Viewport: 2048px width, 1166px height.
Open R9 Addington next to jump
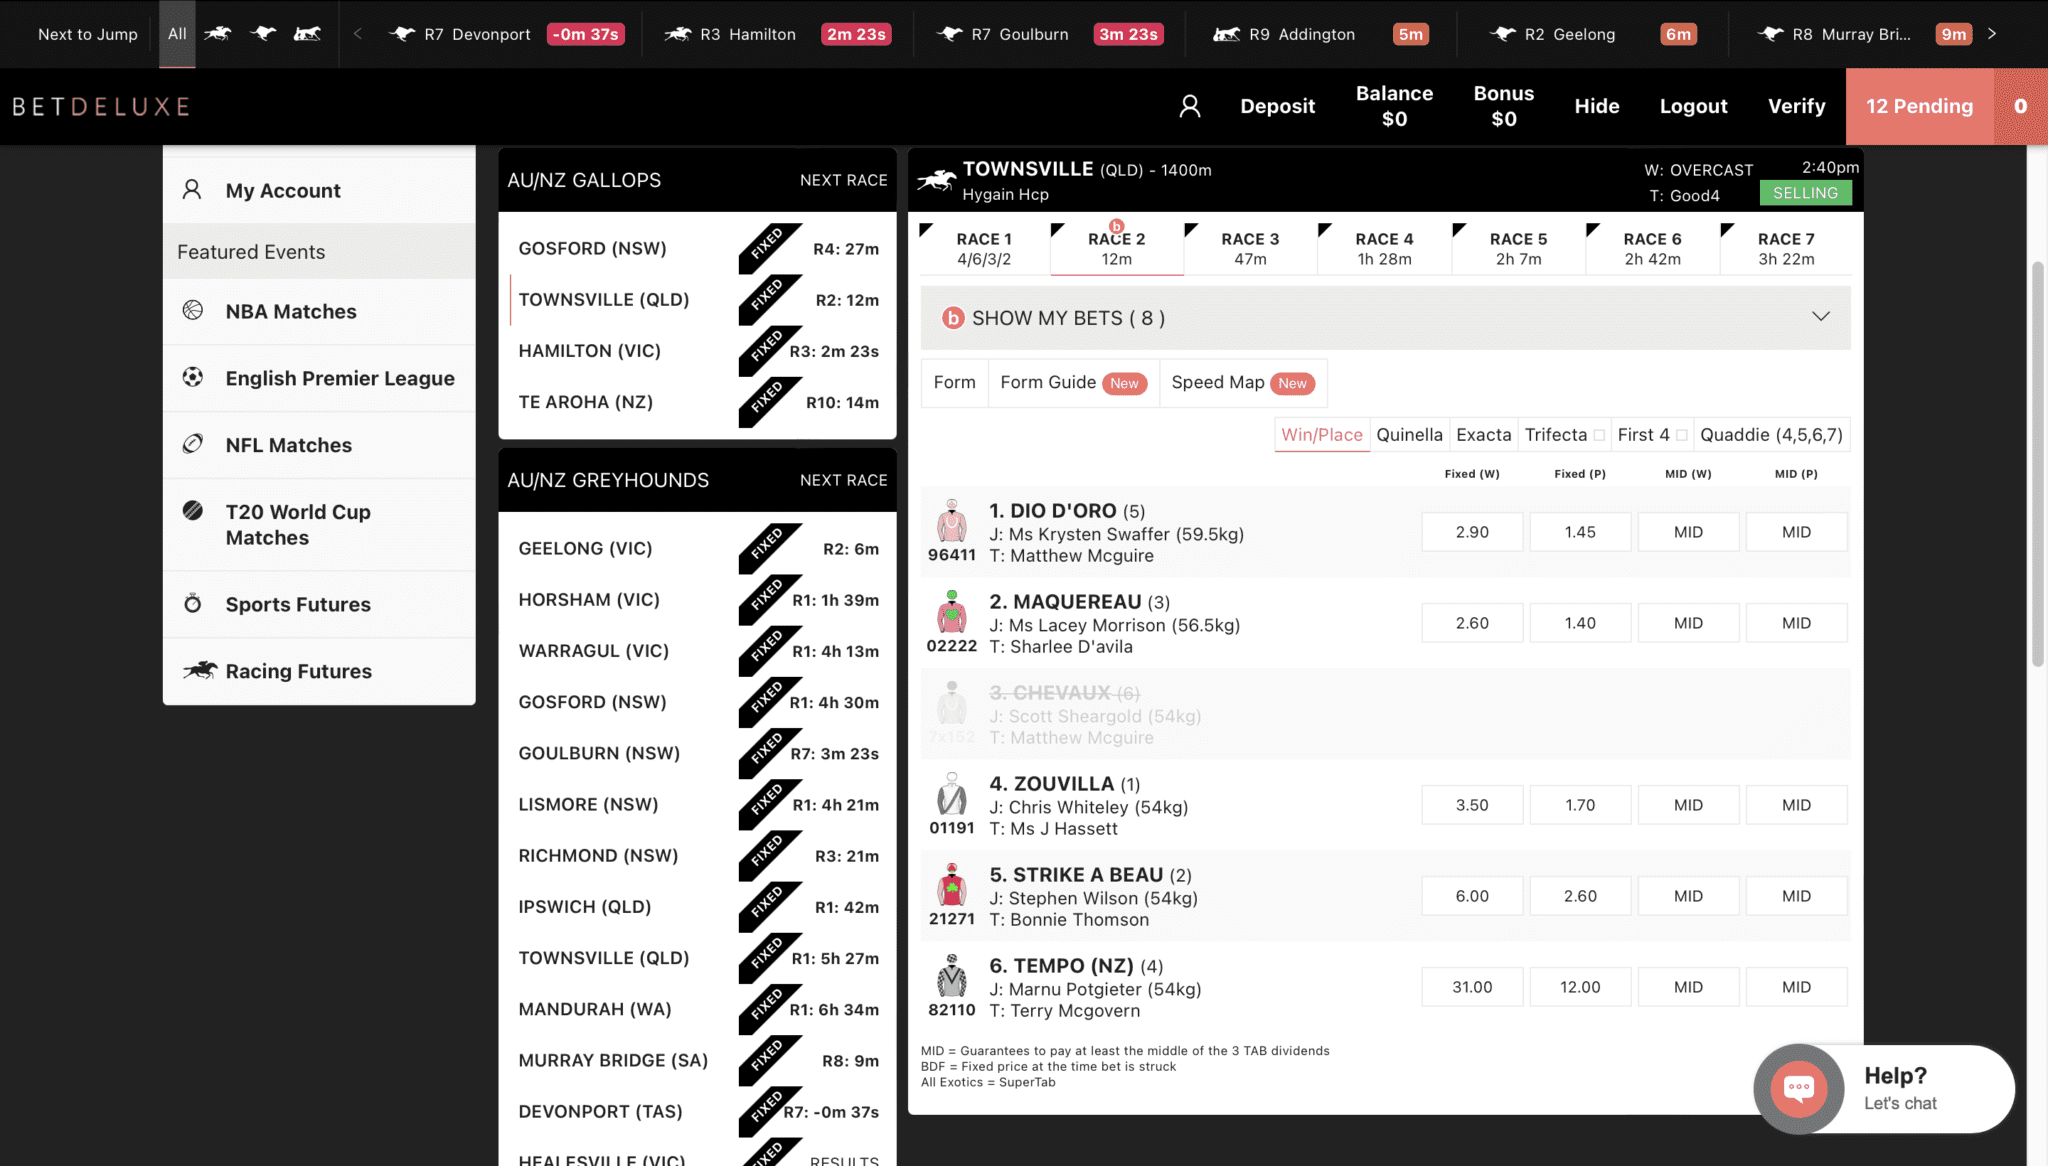[x=1320, y=34]
